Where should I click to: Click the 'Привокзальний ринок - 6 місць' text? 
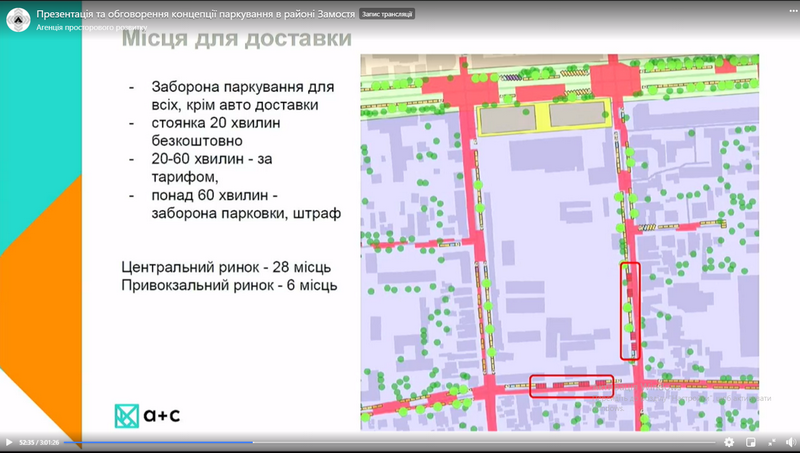pos(229,285)
